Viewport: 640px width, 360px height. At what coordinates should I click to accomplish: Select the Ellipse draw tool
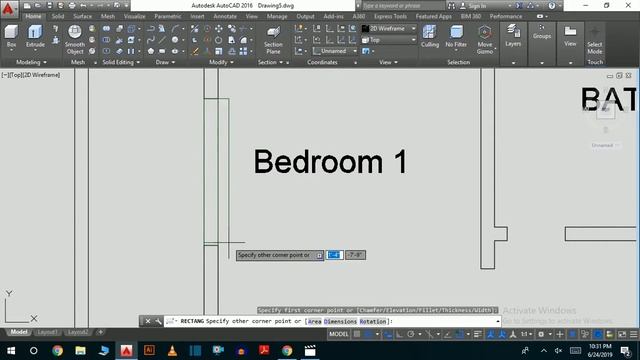pyautogui.click(x=175, y=51)
